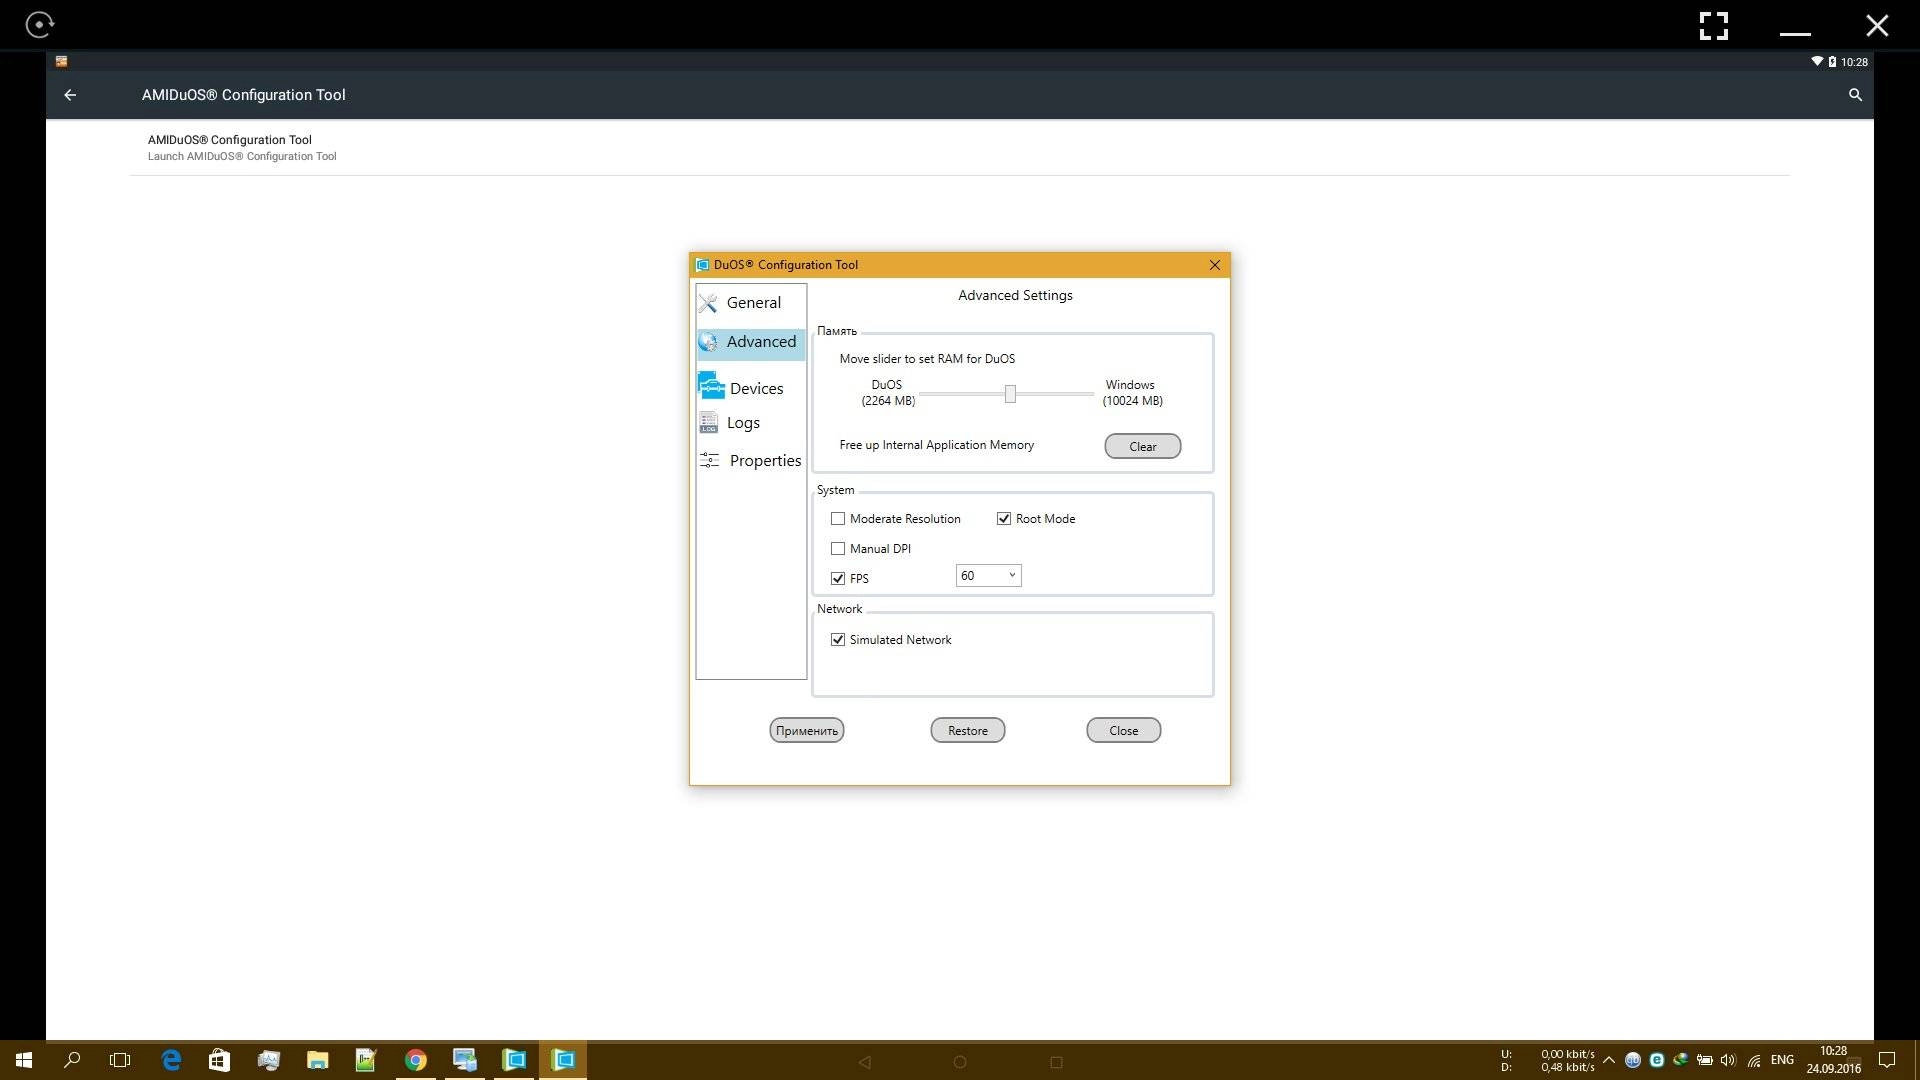
Task: Open Google Chrome from taskbar
Action: click(x=415, y=1060)
